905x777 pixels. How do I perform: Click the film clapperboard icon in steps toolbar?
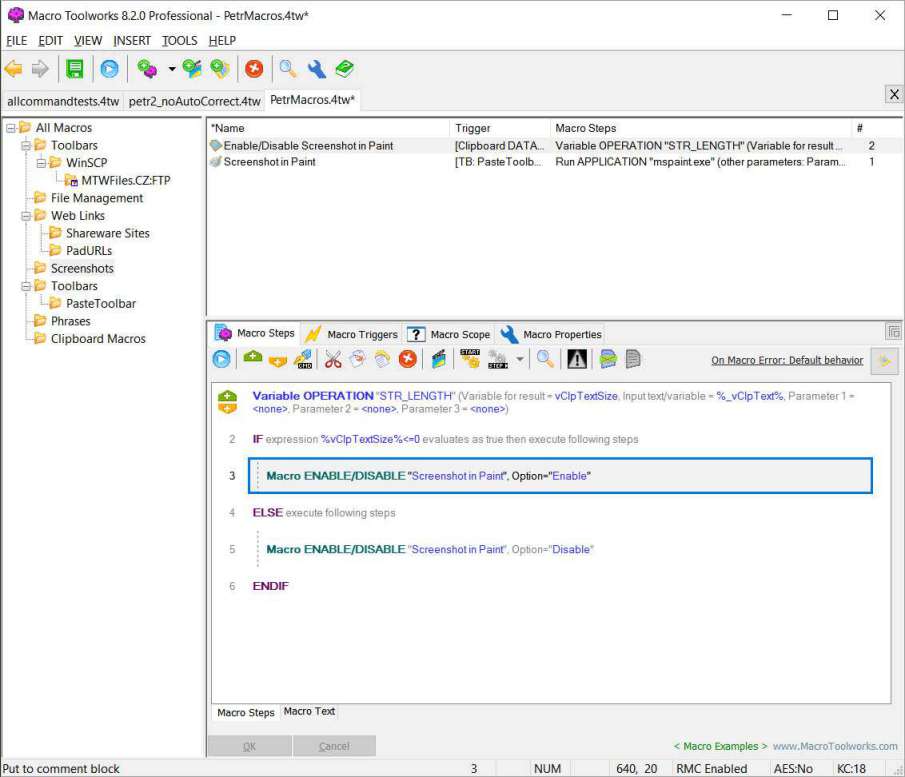coord(438,359)
